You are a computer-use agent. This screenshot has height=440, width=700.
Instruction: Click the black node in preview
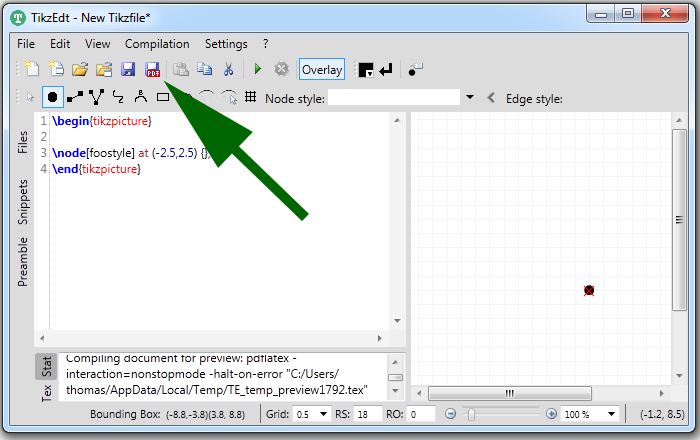[589, 291]
